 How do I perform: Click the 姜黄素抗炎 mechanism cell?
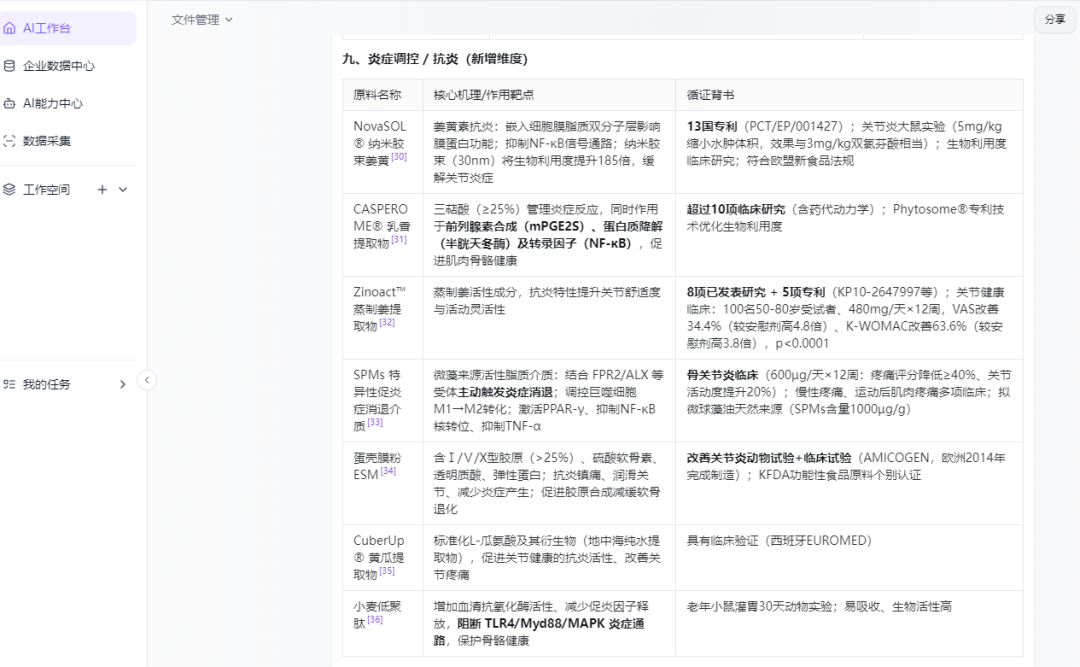click(x=549, y=152)
